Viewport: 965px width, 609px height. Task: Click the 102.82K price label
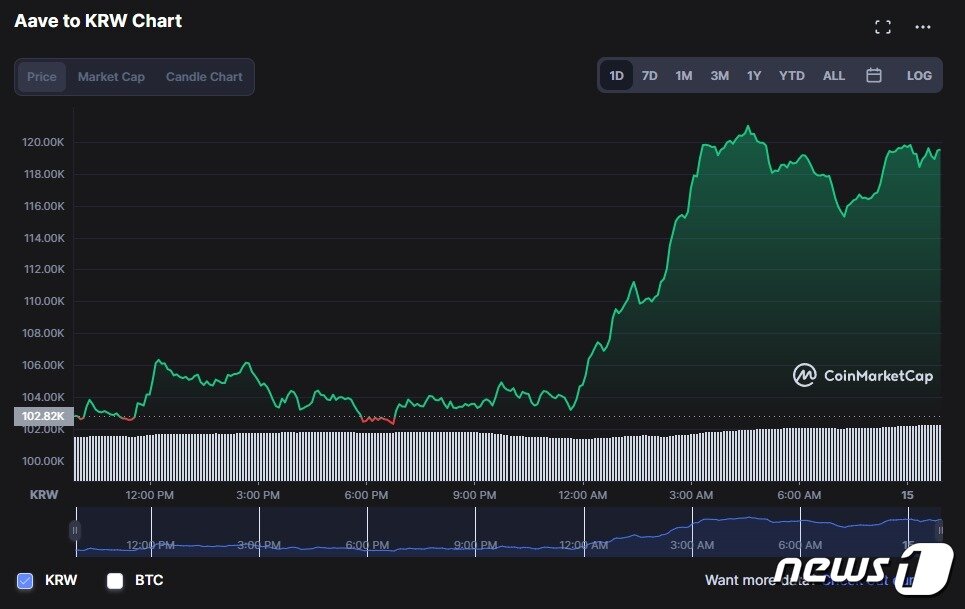43,416
